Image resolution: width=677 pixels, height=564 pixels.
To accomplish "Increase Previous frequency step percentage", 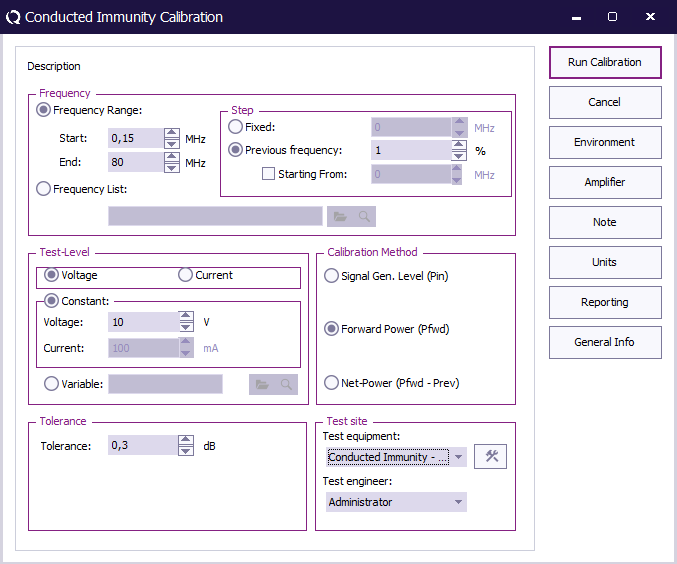I will 459,145.
